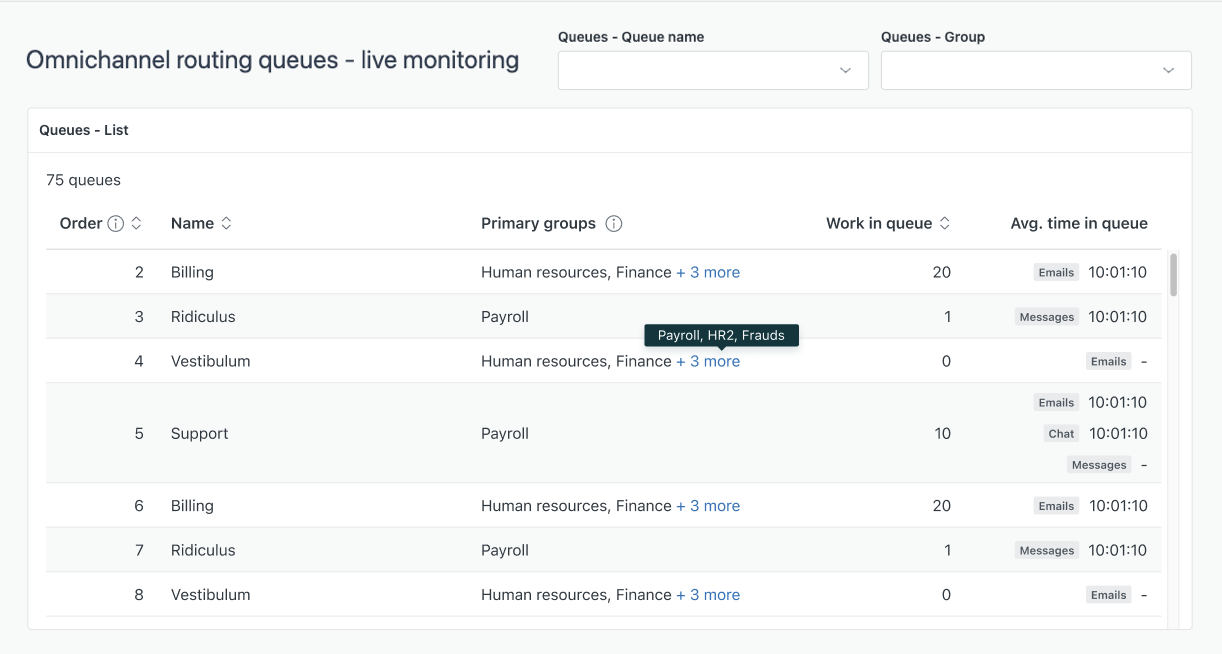This screenshot has width=1222, height=654.
Task: Click the Primary groups header label
Action: coord(538,224)
